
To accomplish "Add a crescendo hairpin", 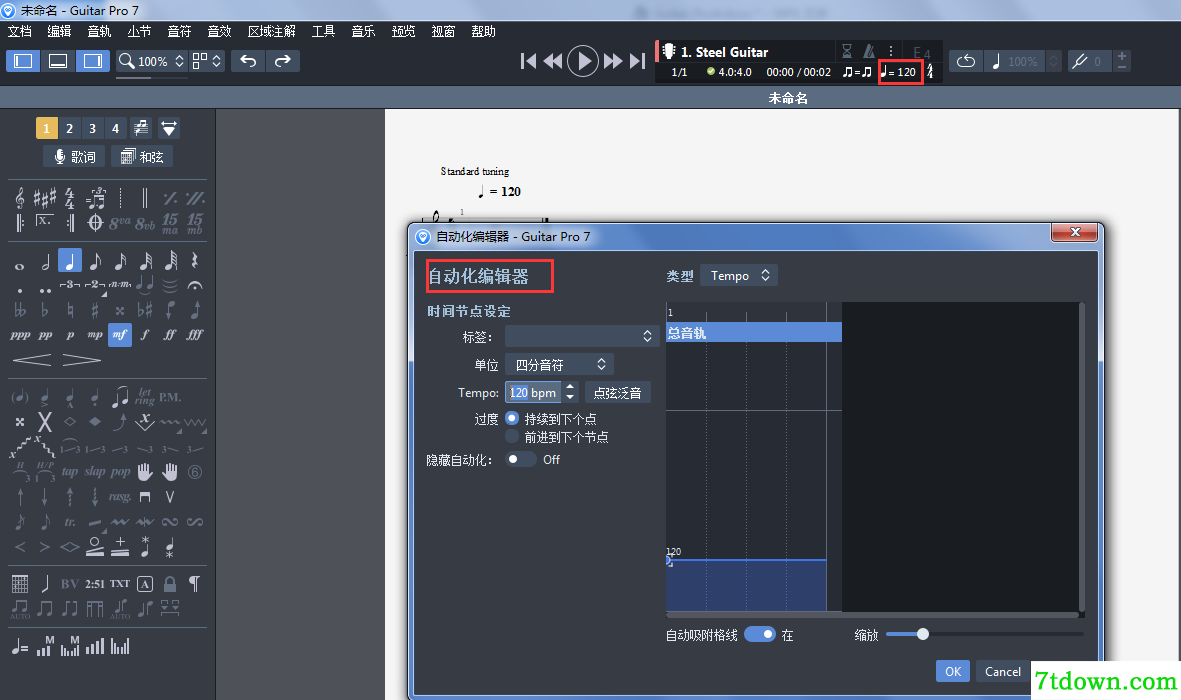I will click(x=32, y=360).
